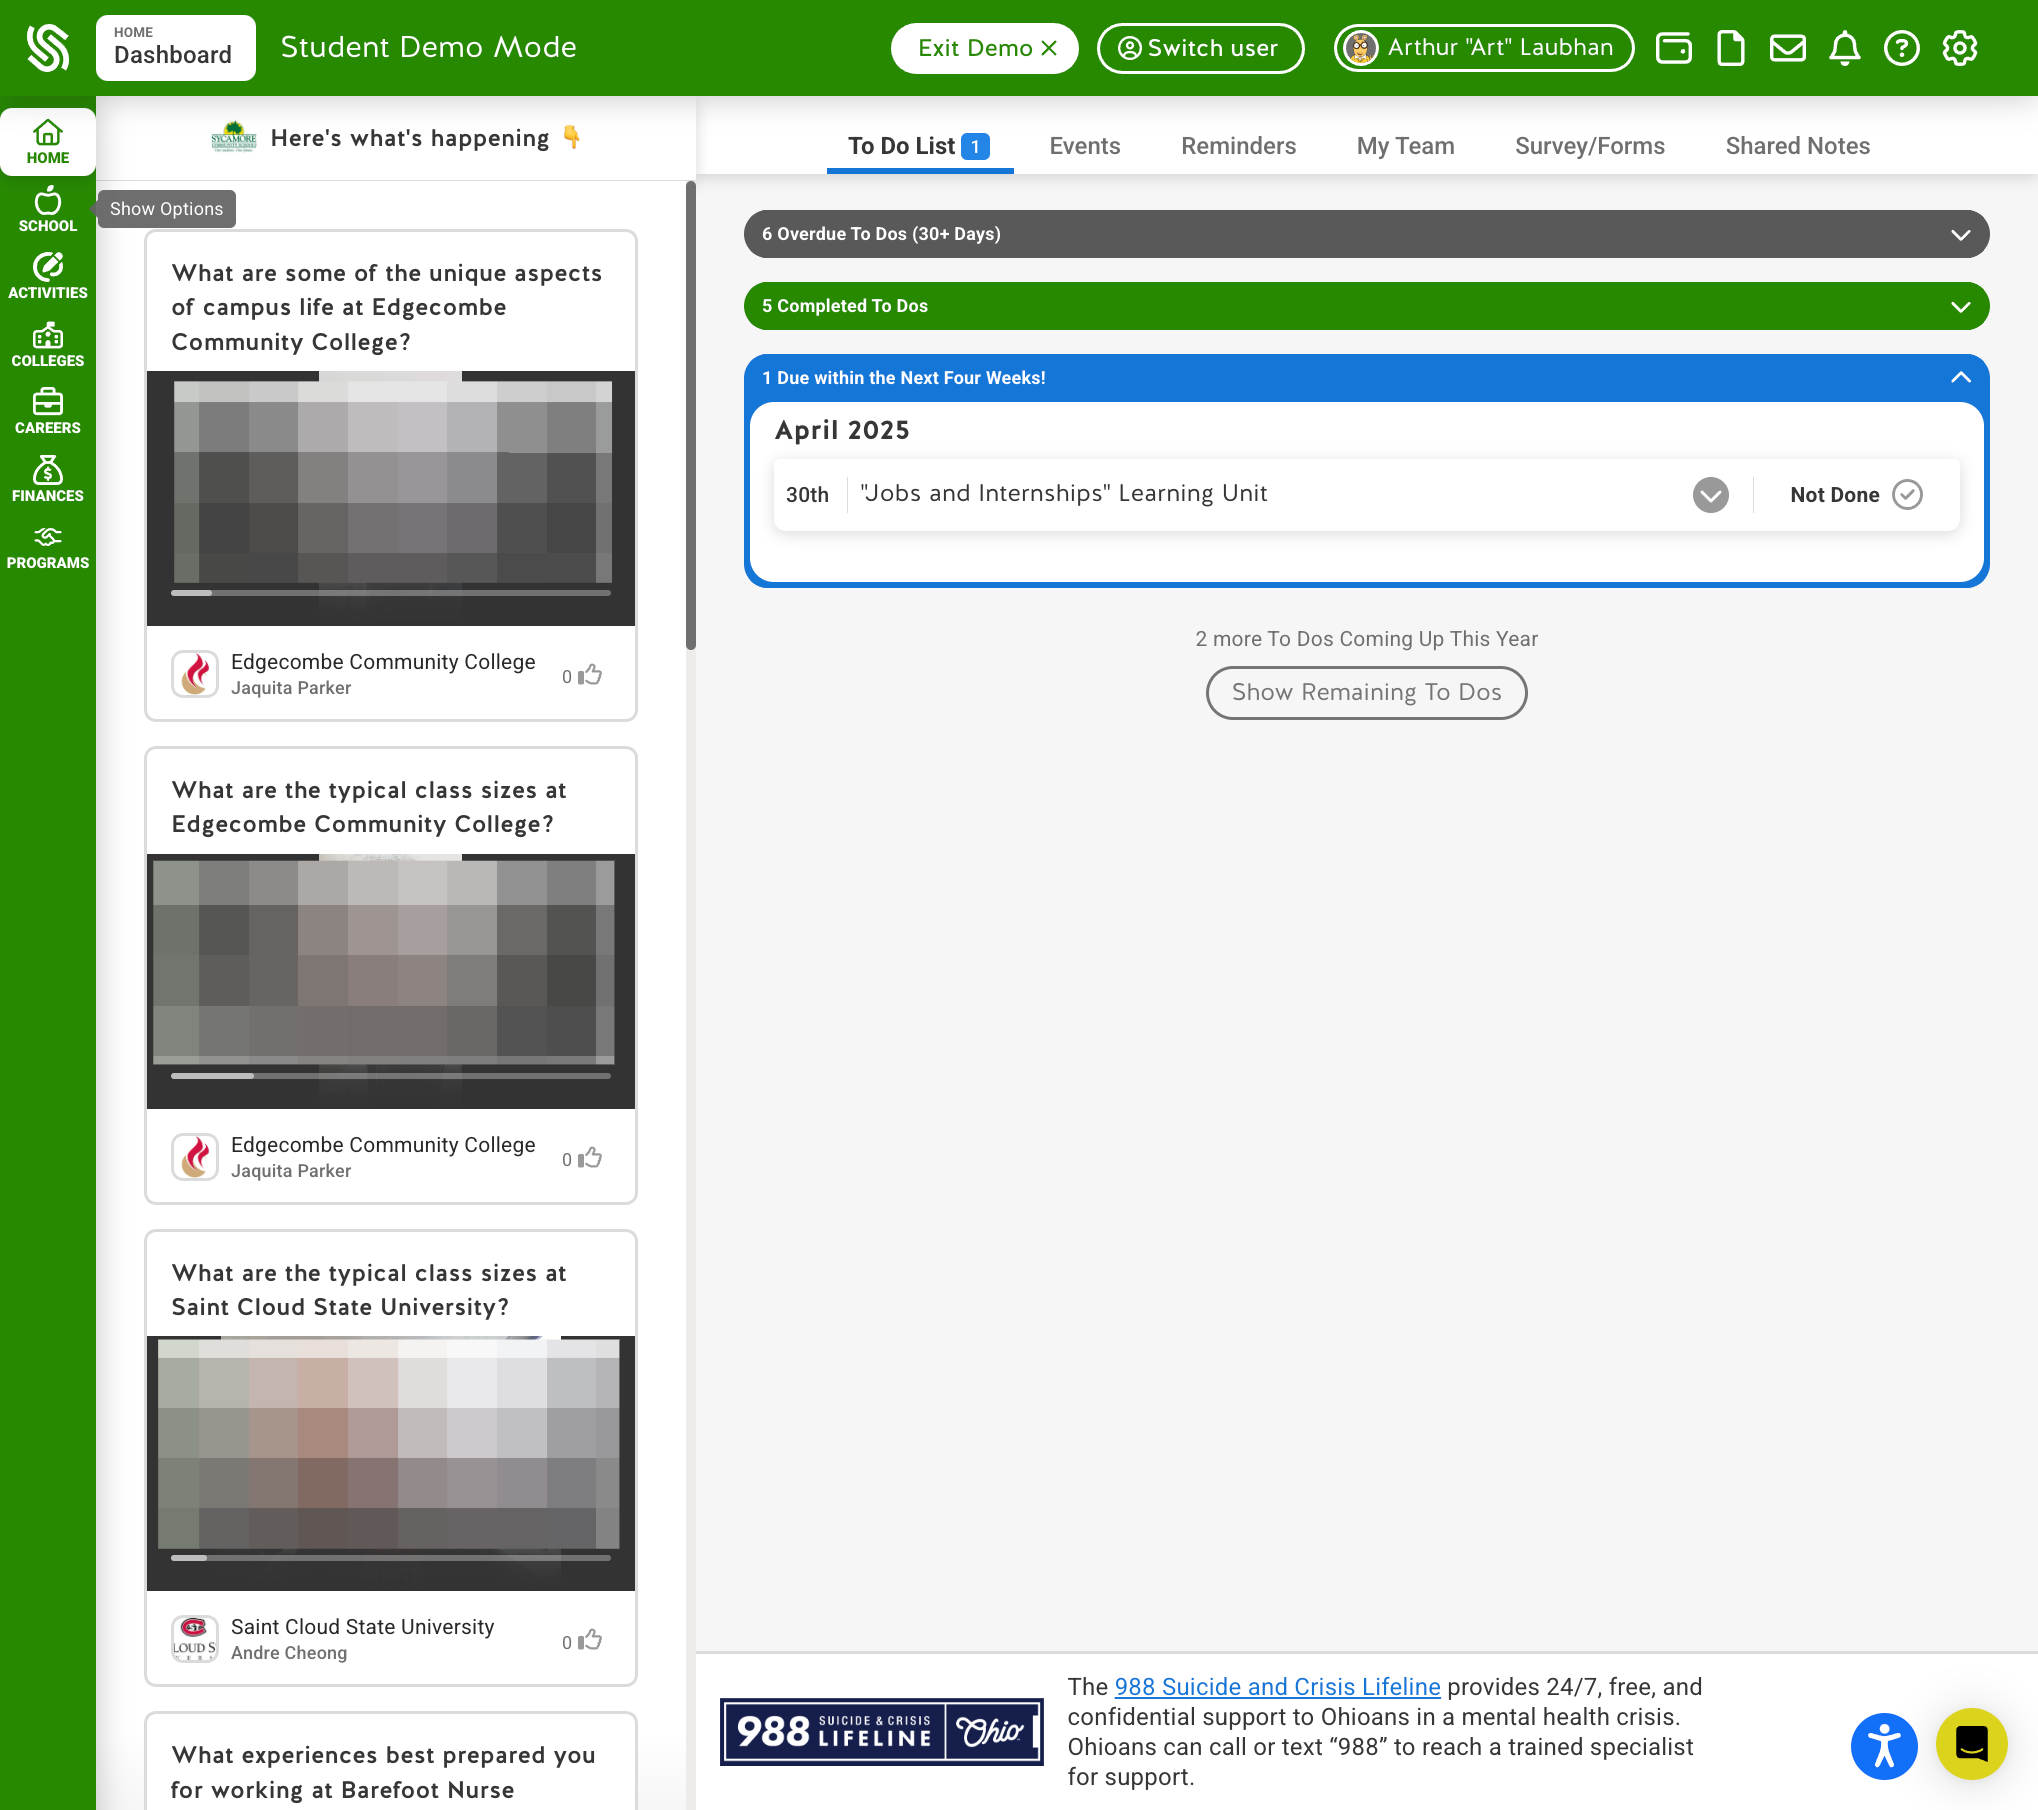Open the settings gear icon
Screen dimensions: 2038x1810
pos(1960,48)
